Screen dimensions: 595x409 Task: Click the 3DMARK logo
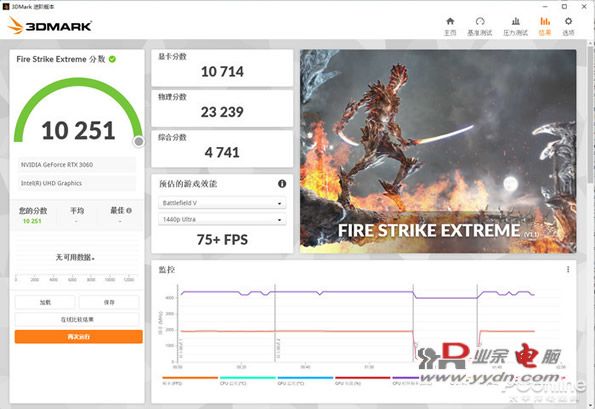(50, 26)
